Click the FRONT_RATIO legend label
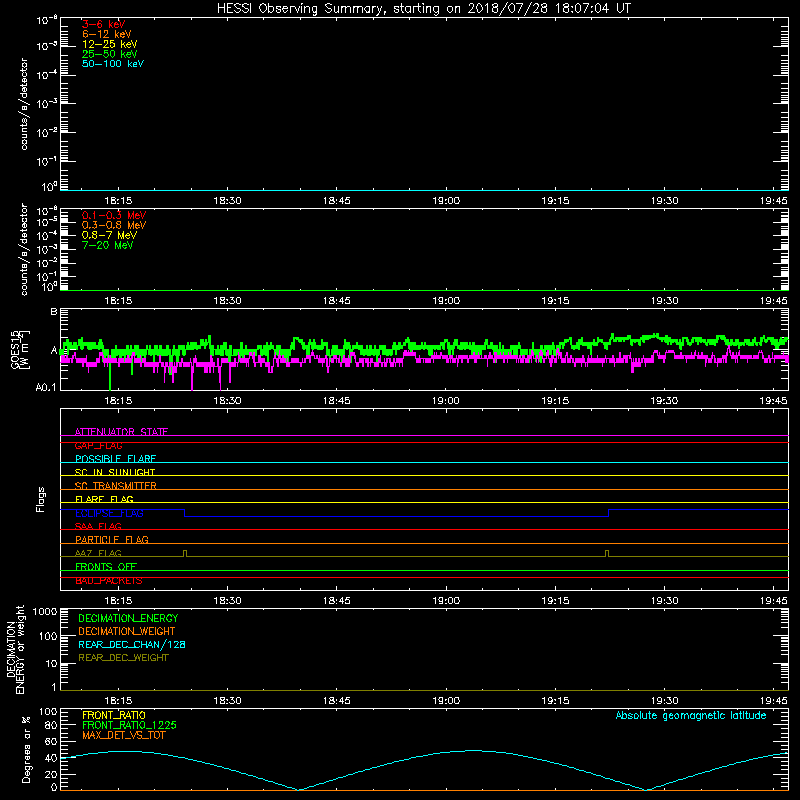Viewport: 800px width, 800px height. coord(114,715)
